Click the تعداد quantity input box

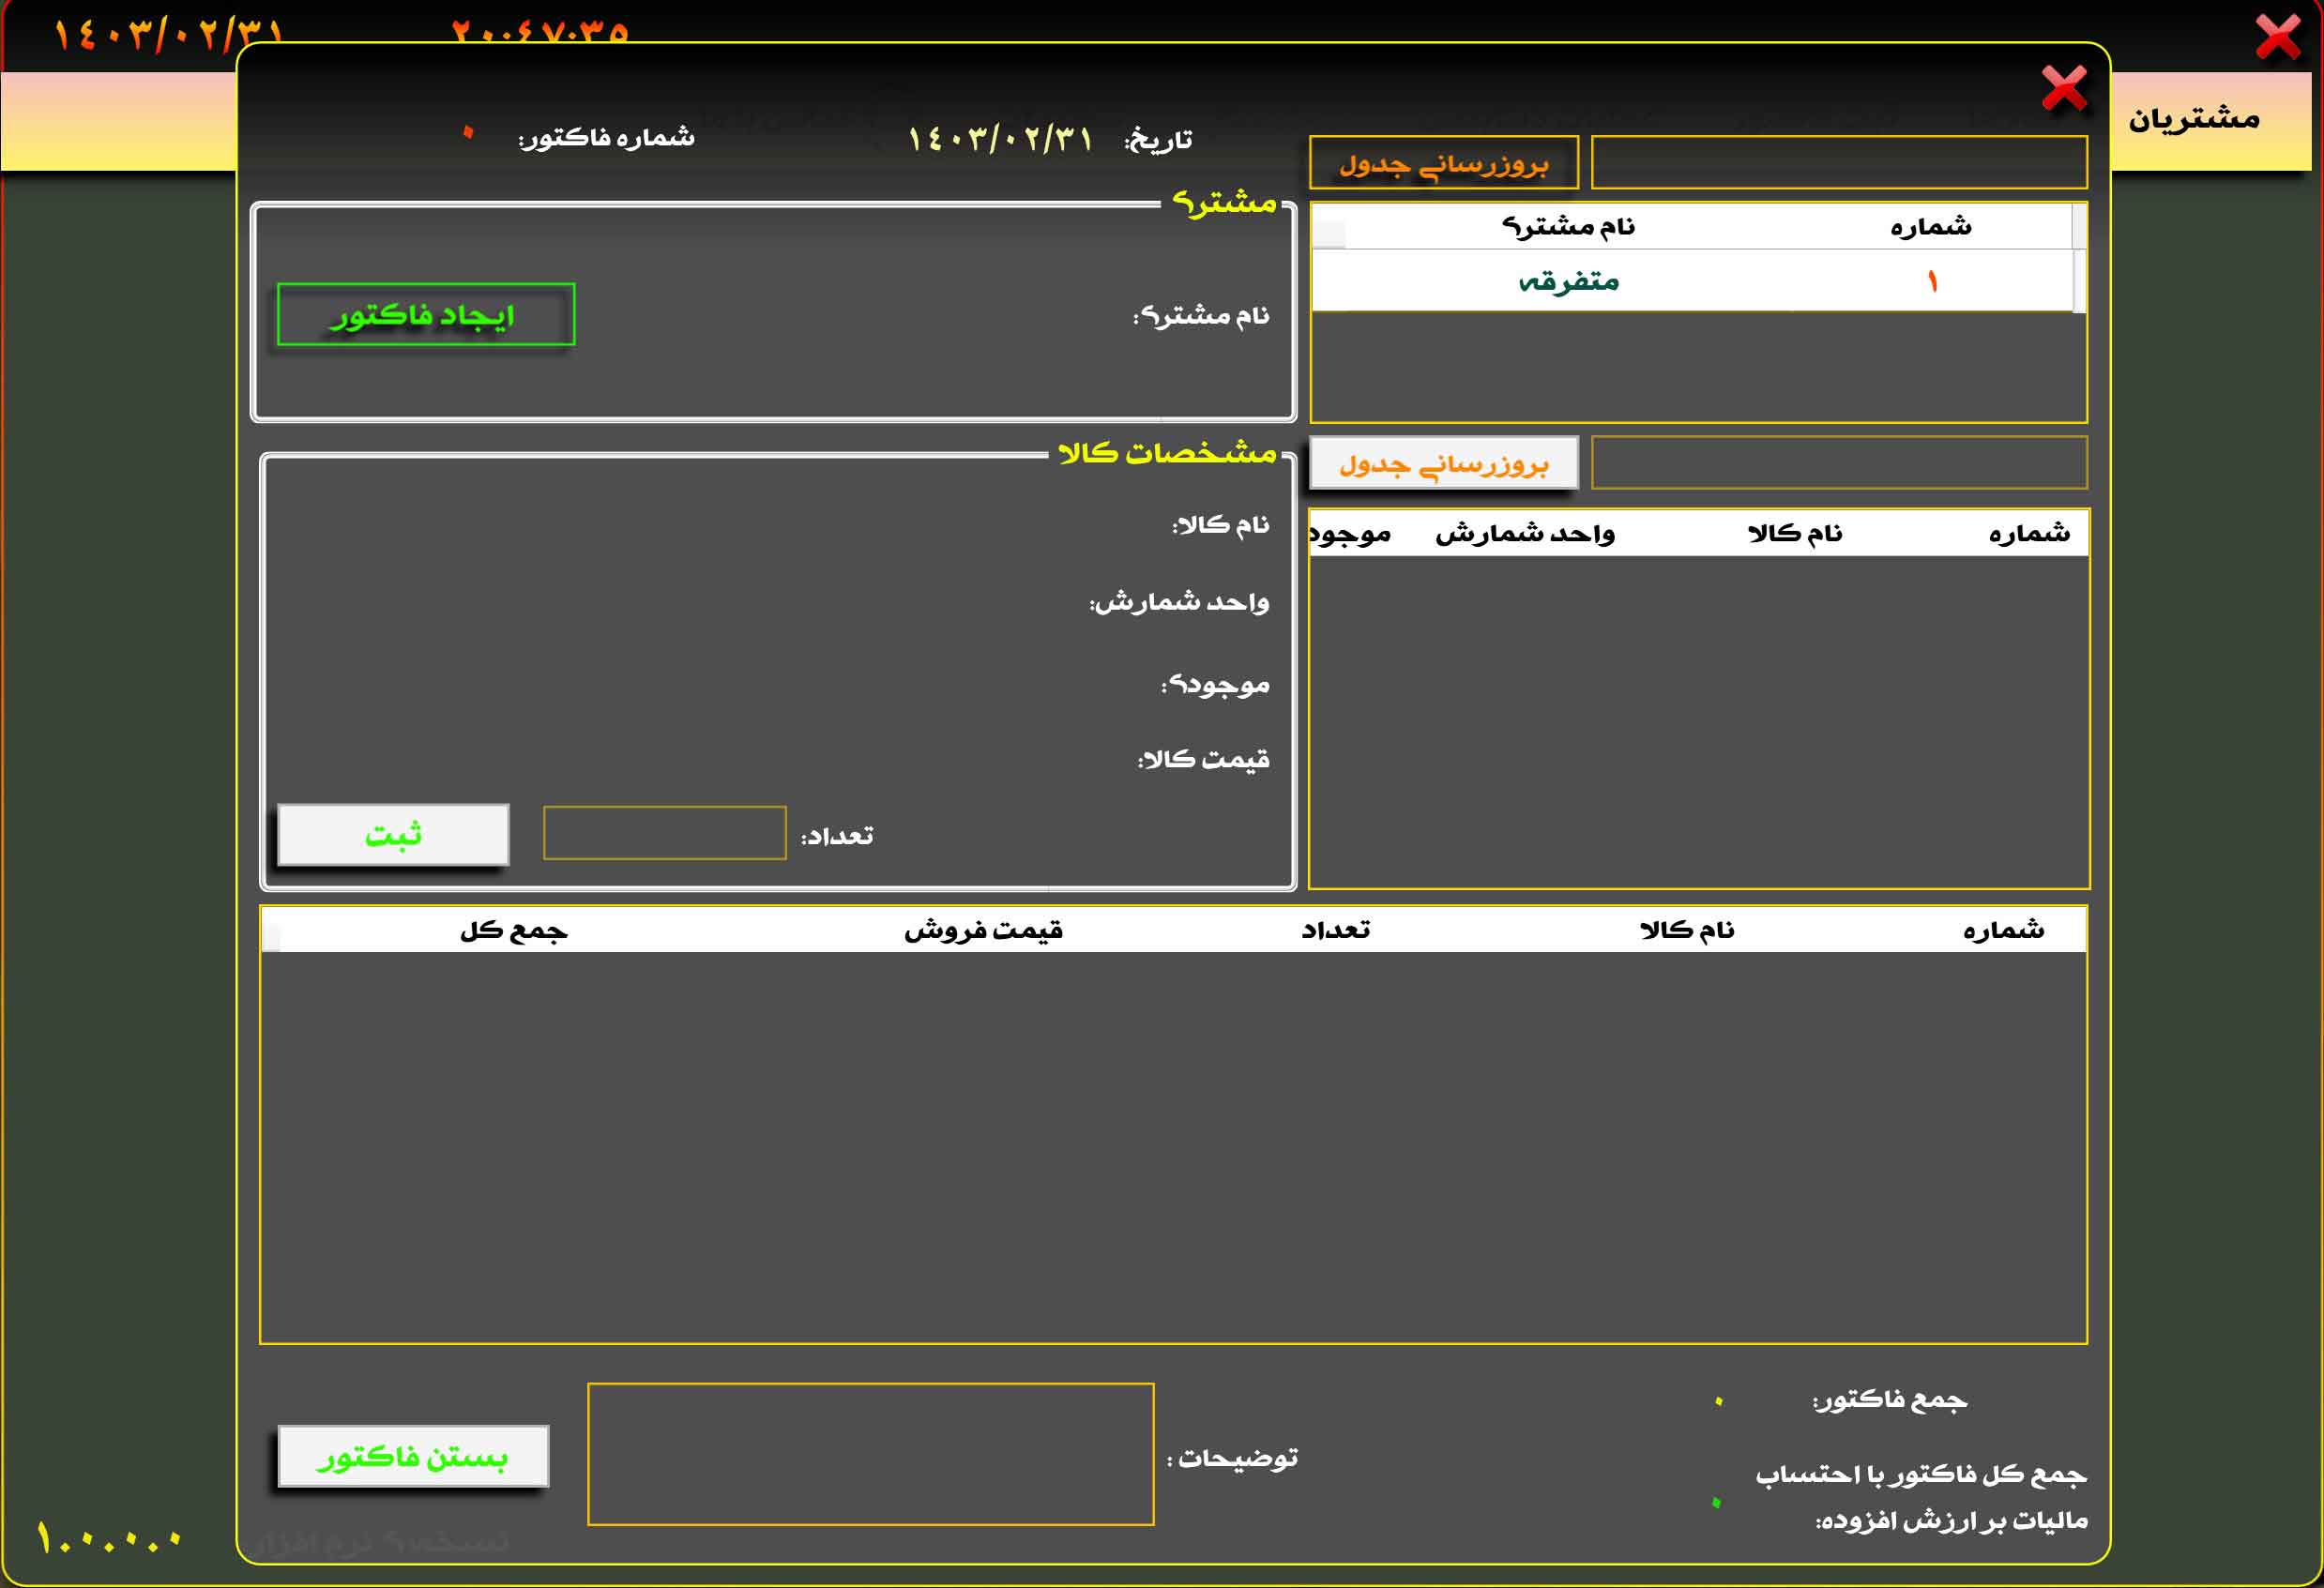click(x=664, y=833)
